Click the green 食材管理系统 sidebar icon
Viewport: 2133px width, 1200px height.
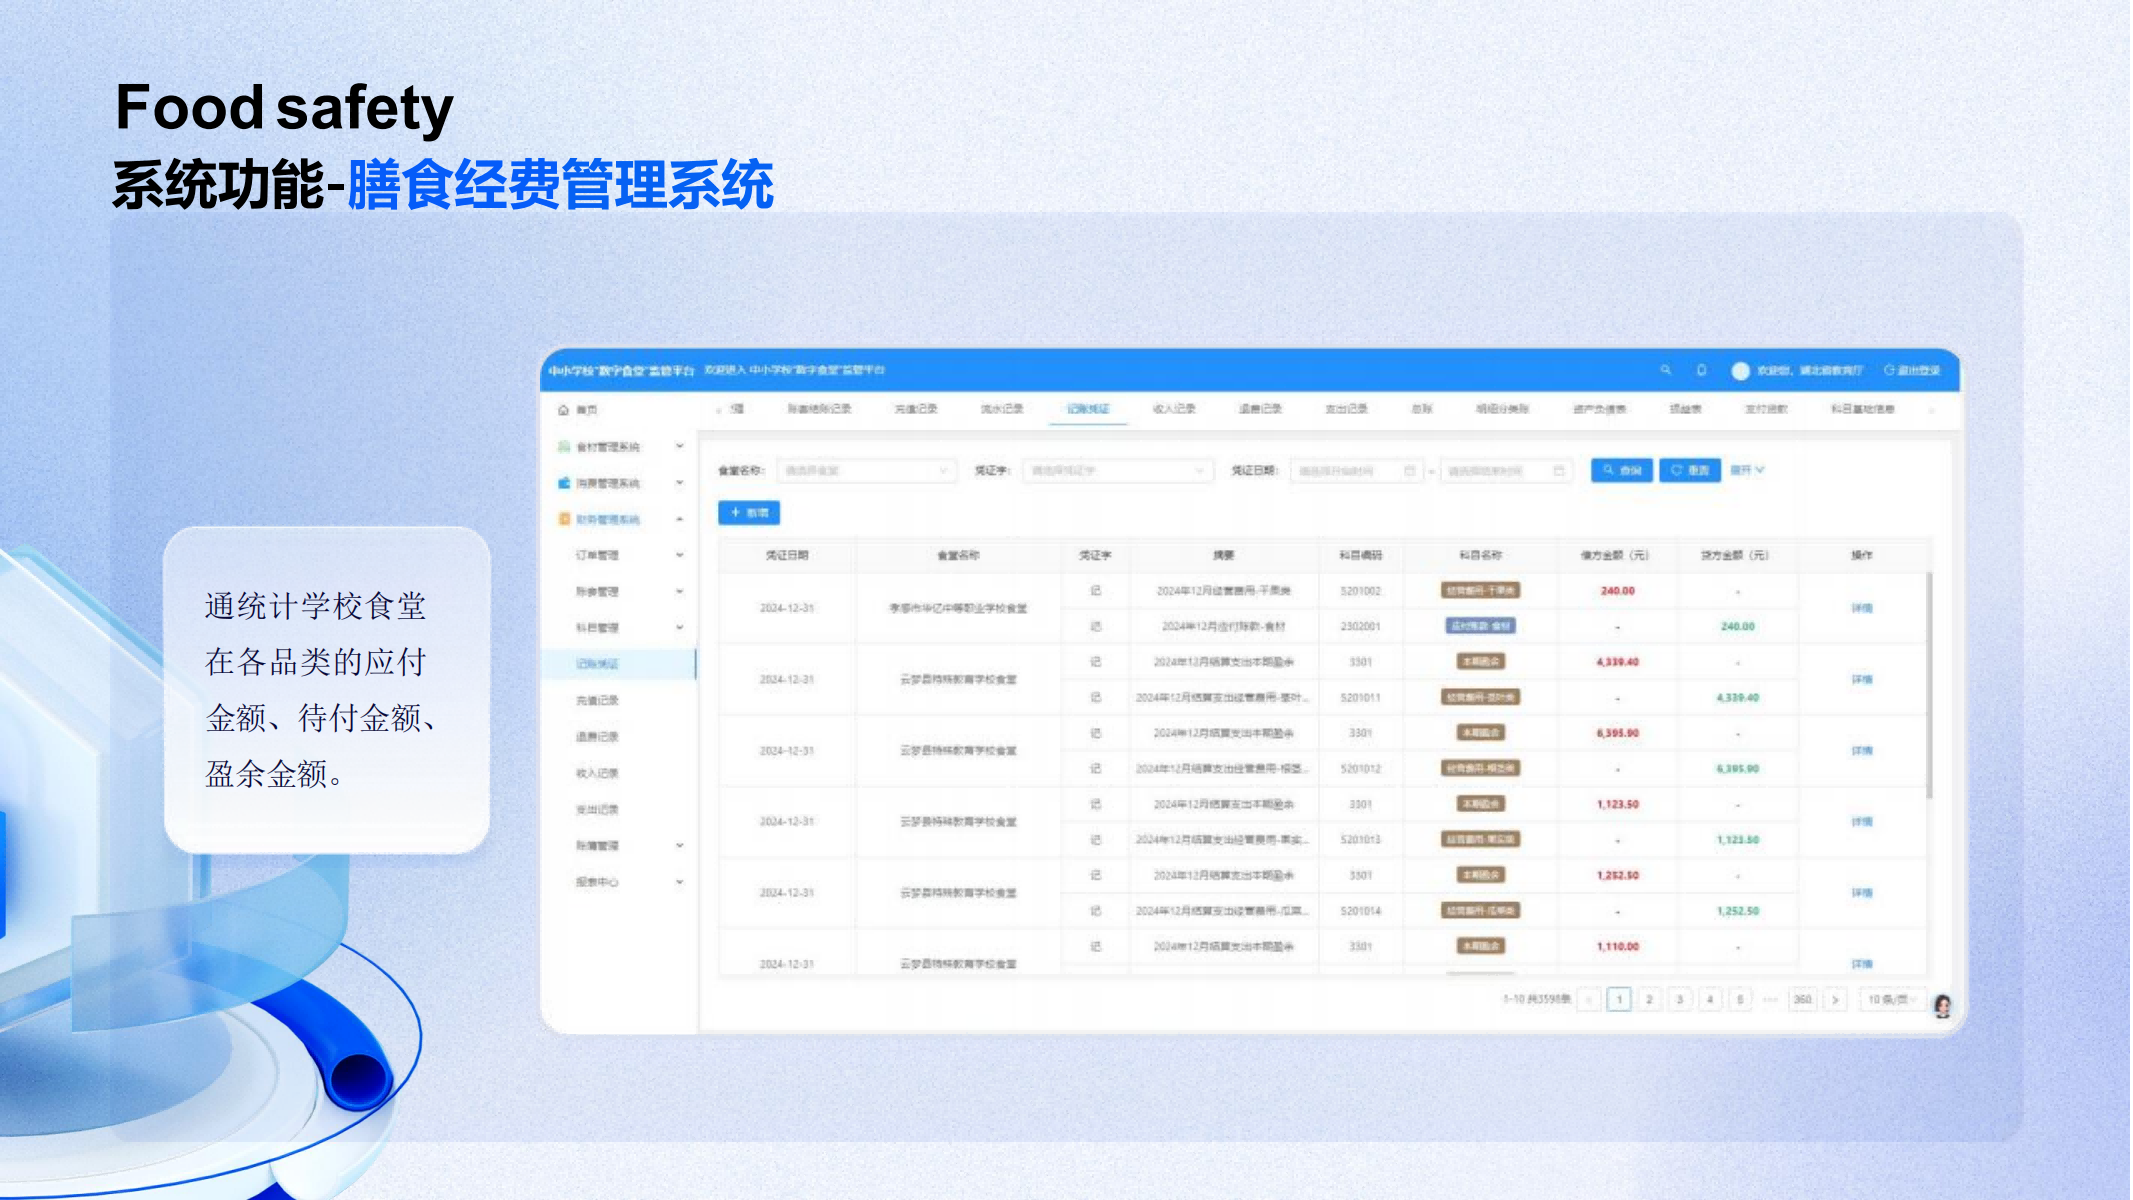click(564, 447)
